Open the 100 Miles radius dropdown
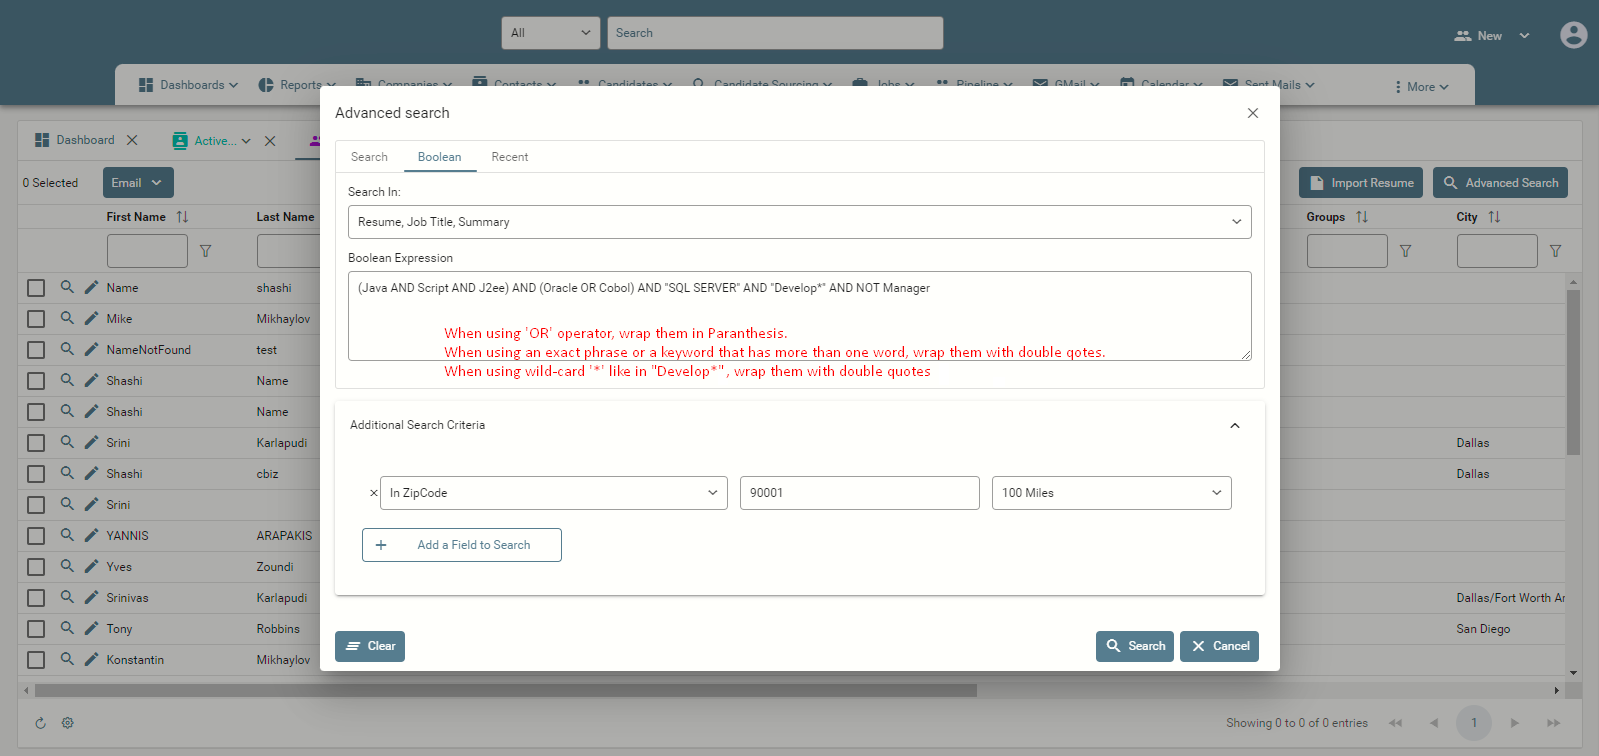 point(1111,493)
